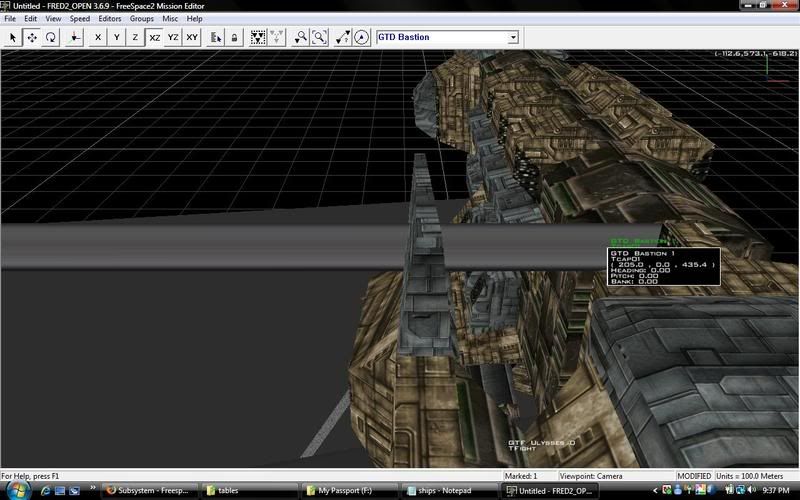Activate the select and rotate tool
Screen dimensions: 800x500
point(51,37)
